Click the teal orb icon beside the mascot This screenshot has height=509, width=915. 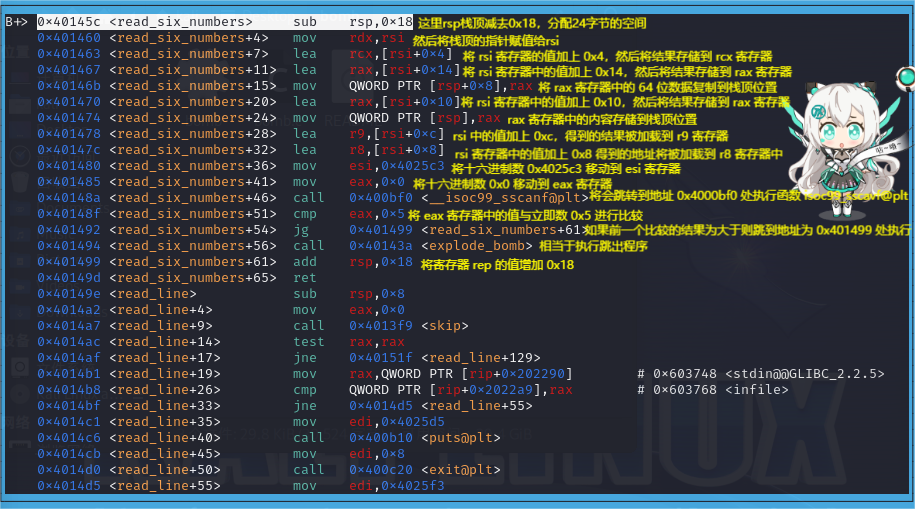(x=905, y=76)
